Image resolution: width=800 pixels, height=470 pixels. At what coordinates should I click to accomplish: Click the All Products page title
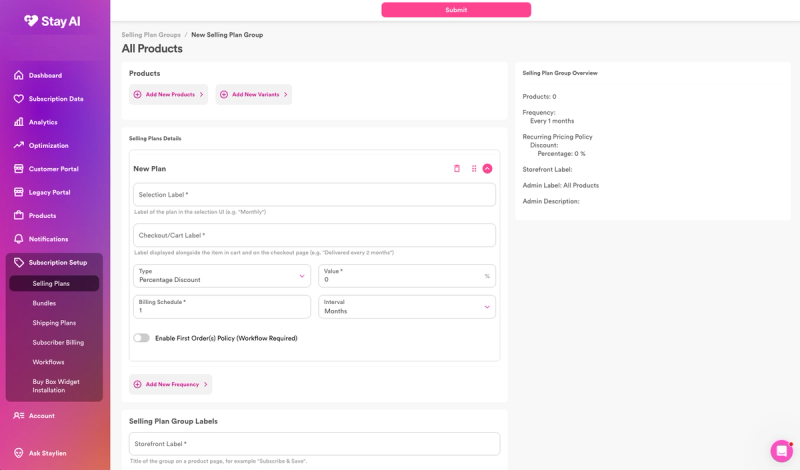click(x=152, y=48)
